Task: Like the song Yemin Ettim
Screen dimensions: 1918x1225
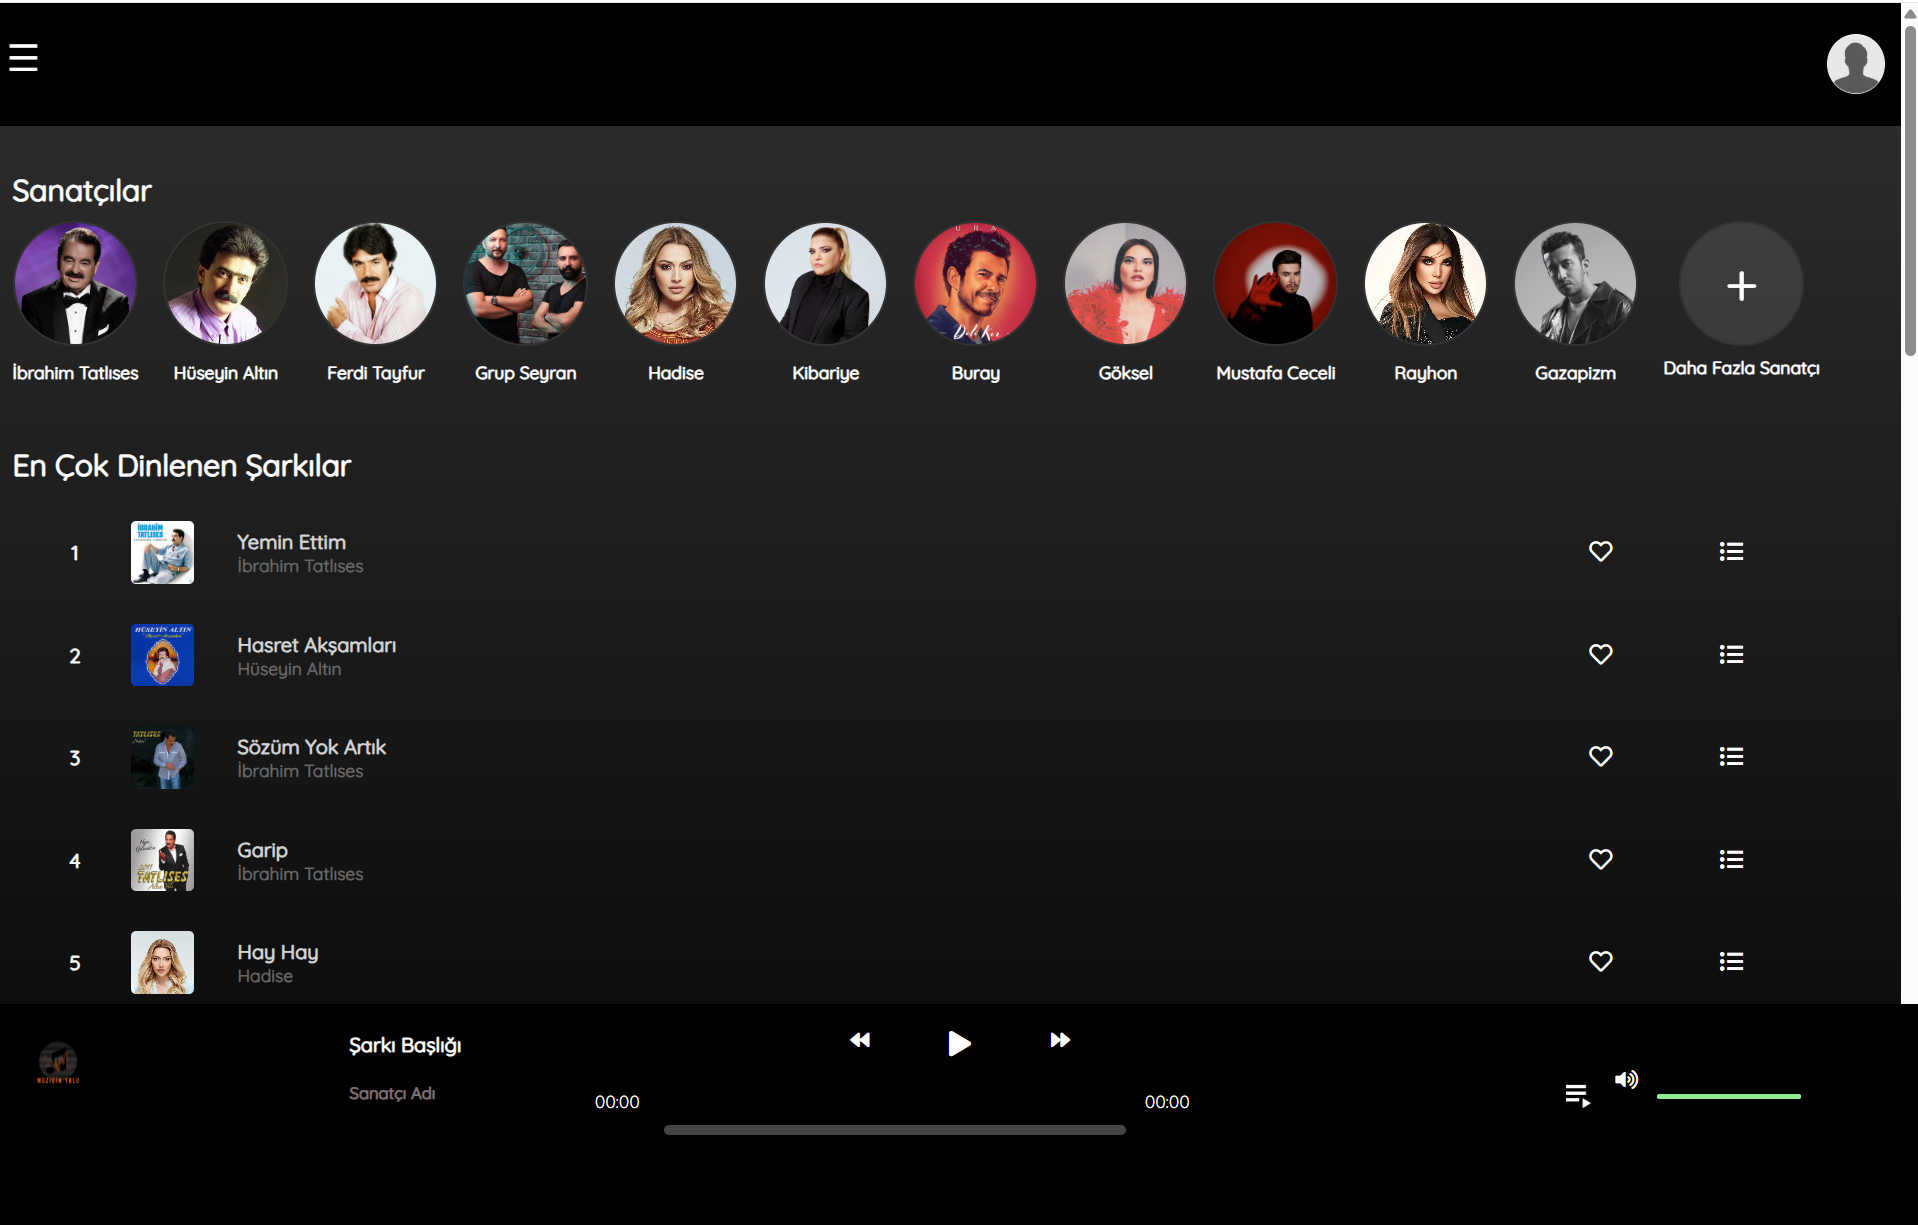Action: point(1600,551)
